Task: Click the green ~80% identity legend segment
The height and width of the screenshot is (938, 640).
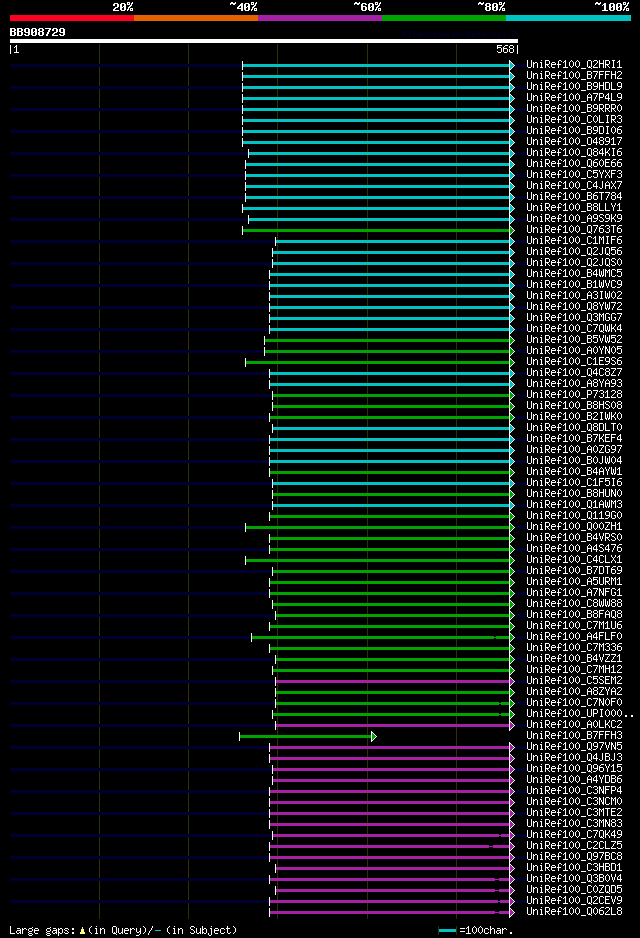Action: point(444,18)
